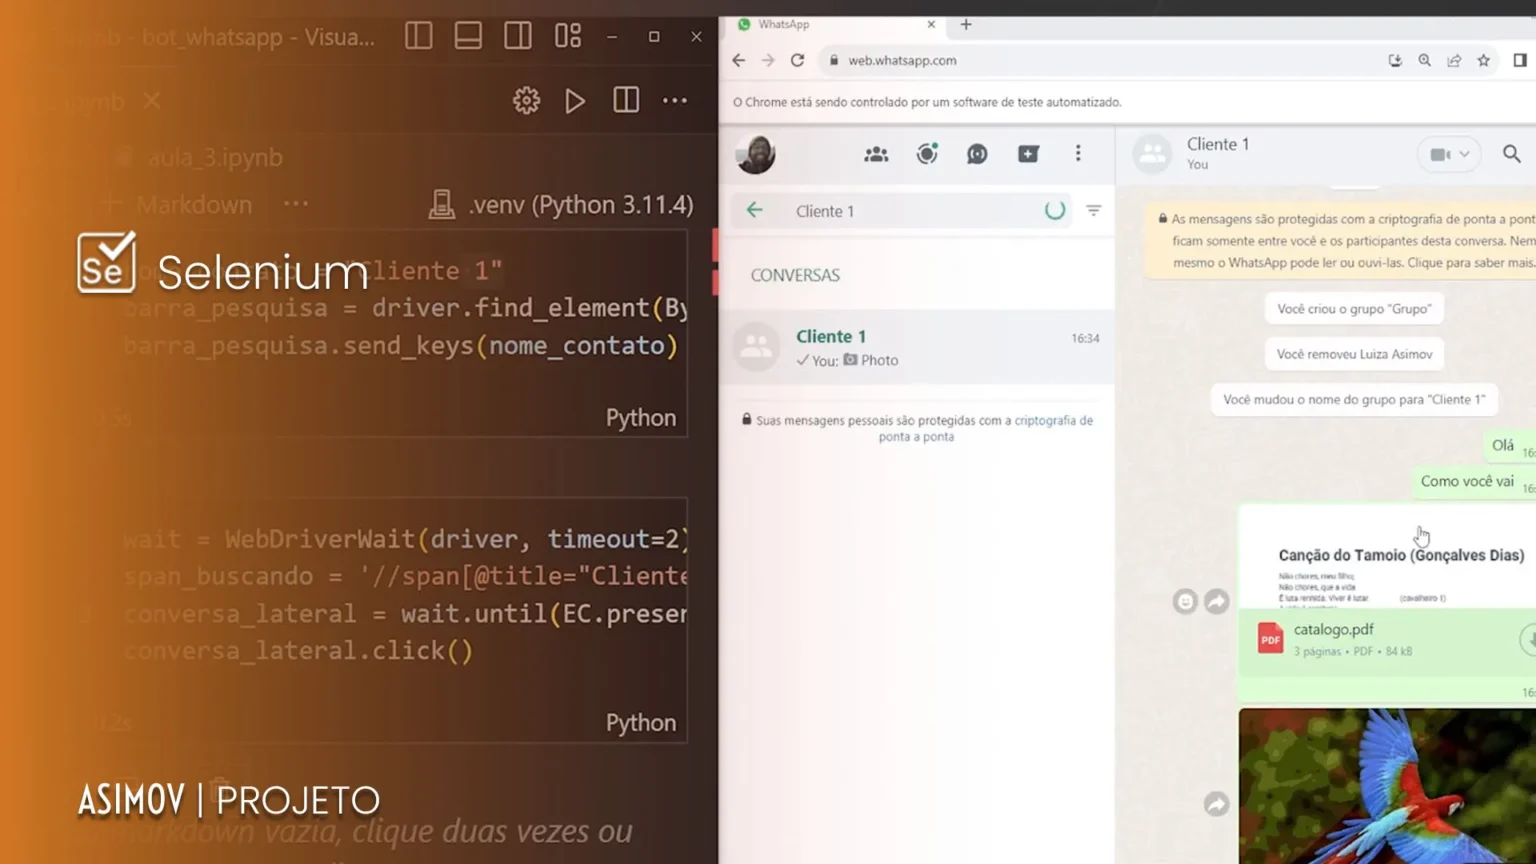Open WhatsApp Communities icon
The image size is (1536, 864).
tap(876, 154)
